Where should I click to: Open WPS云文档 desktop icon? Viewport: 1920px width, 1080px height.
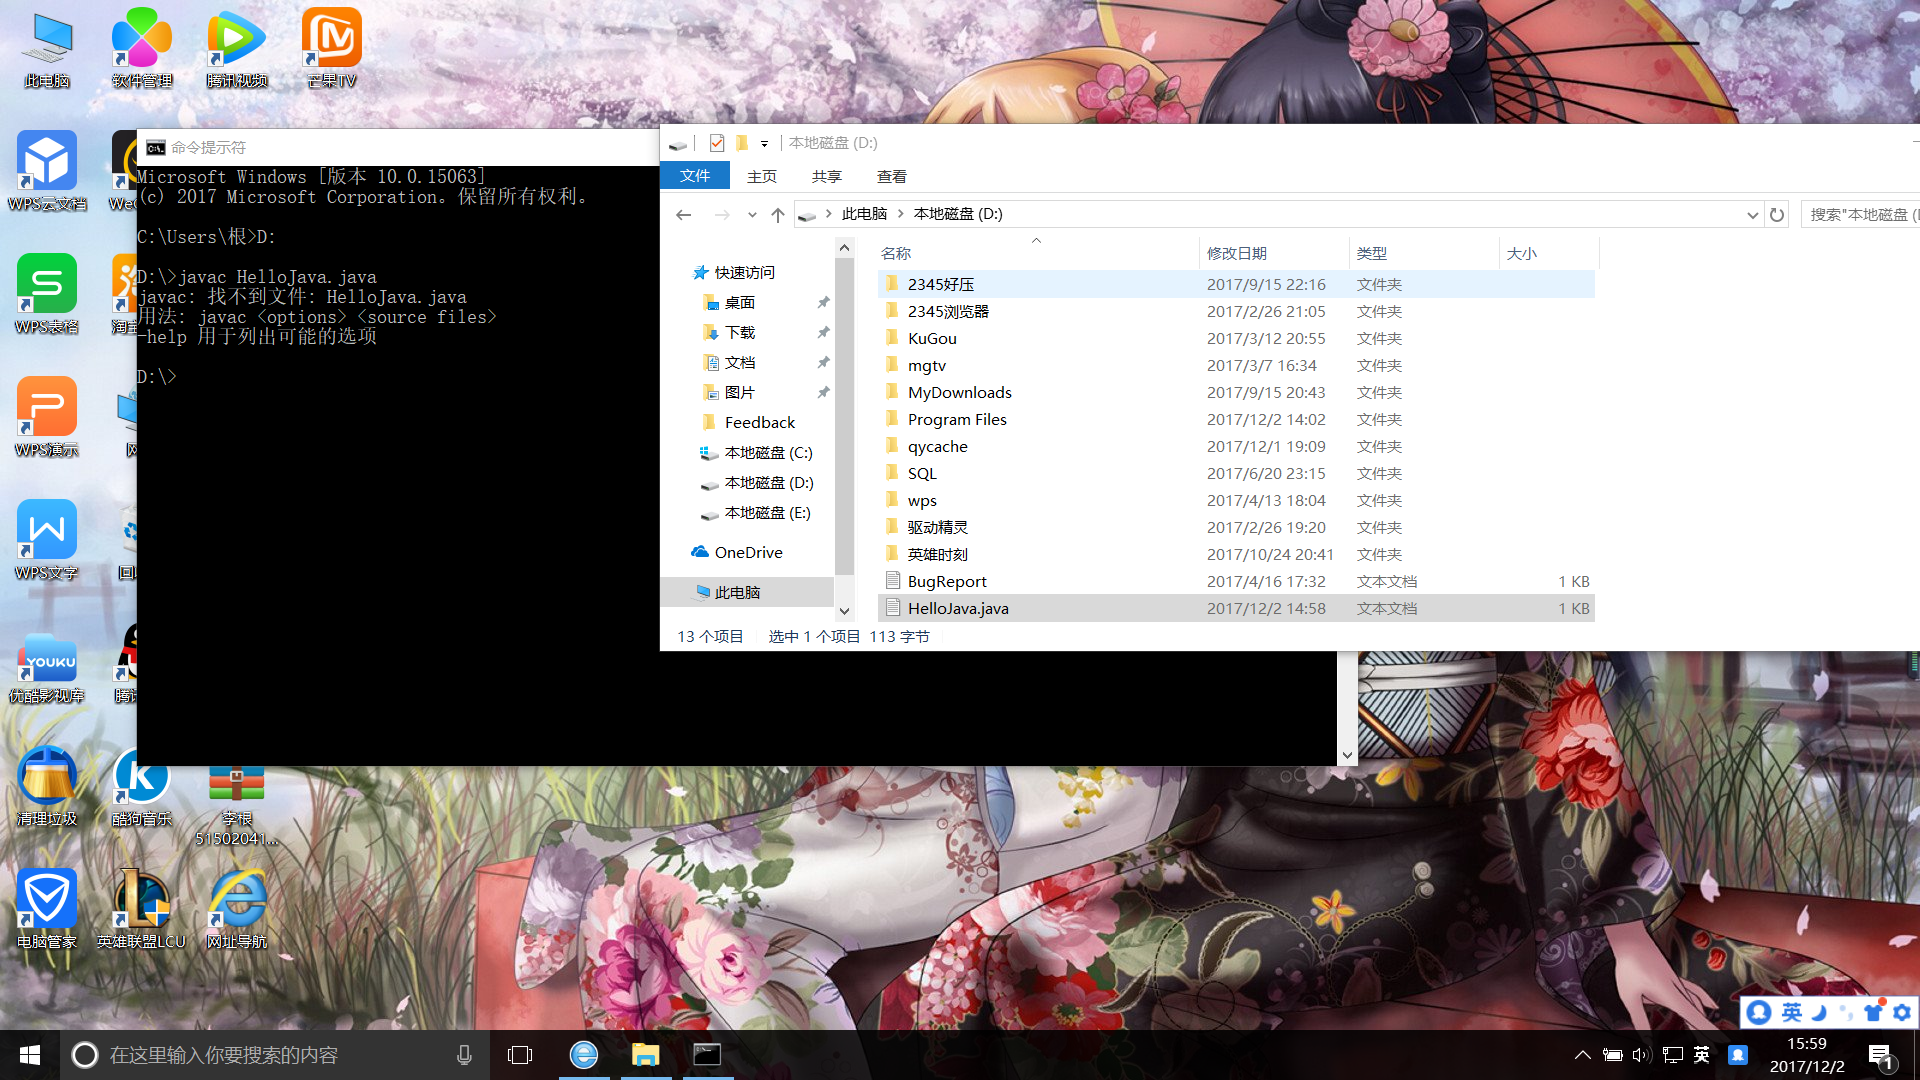coord(47,171)
